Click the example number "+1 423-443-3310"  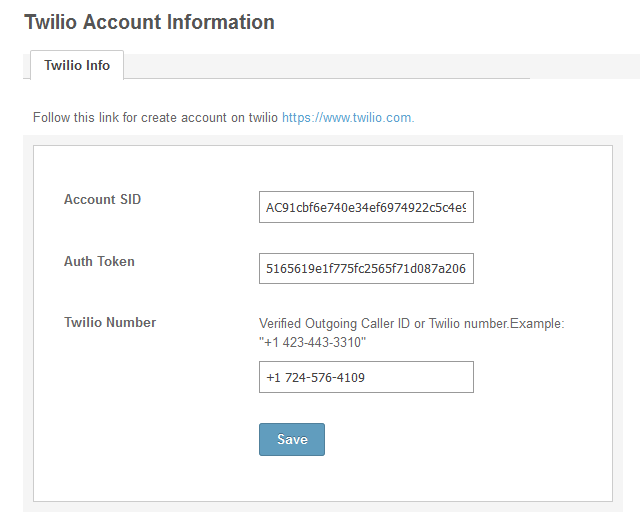pyautogui.click(x=313, y=342)
